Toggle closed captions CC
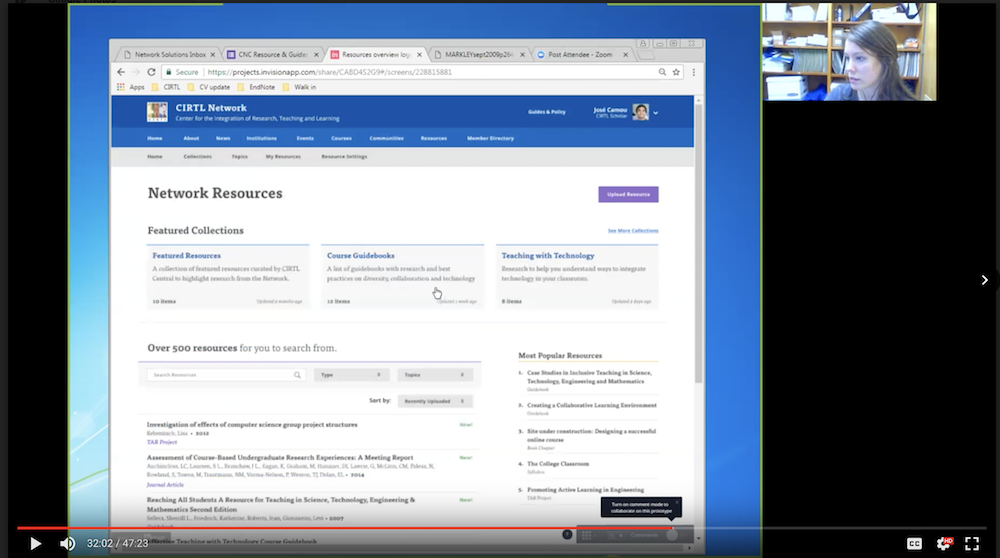 pos(914,543)
